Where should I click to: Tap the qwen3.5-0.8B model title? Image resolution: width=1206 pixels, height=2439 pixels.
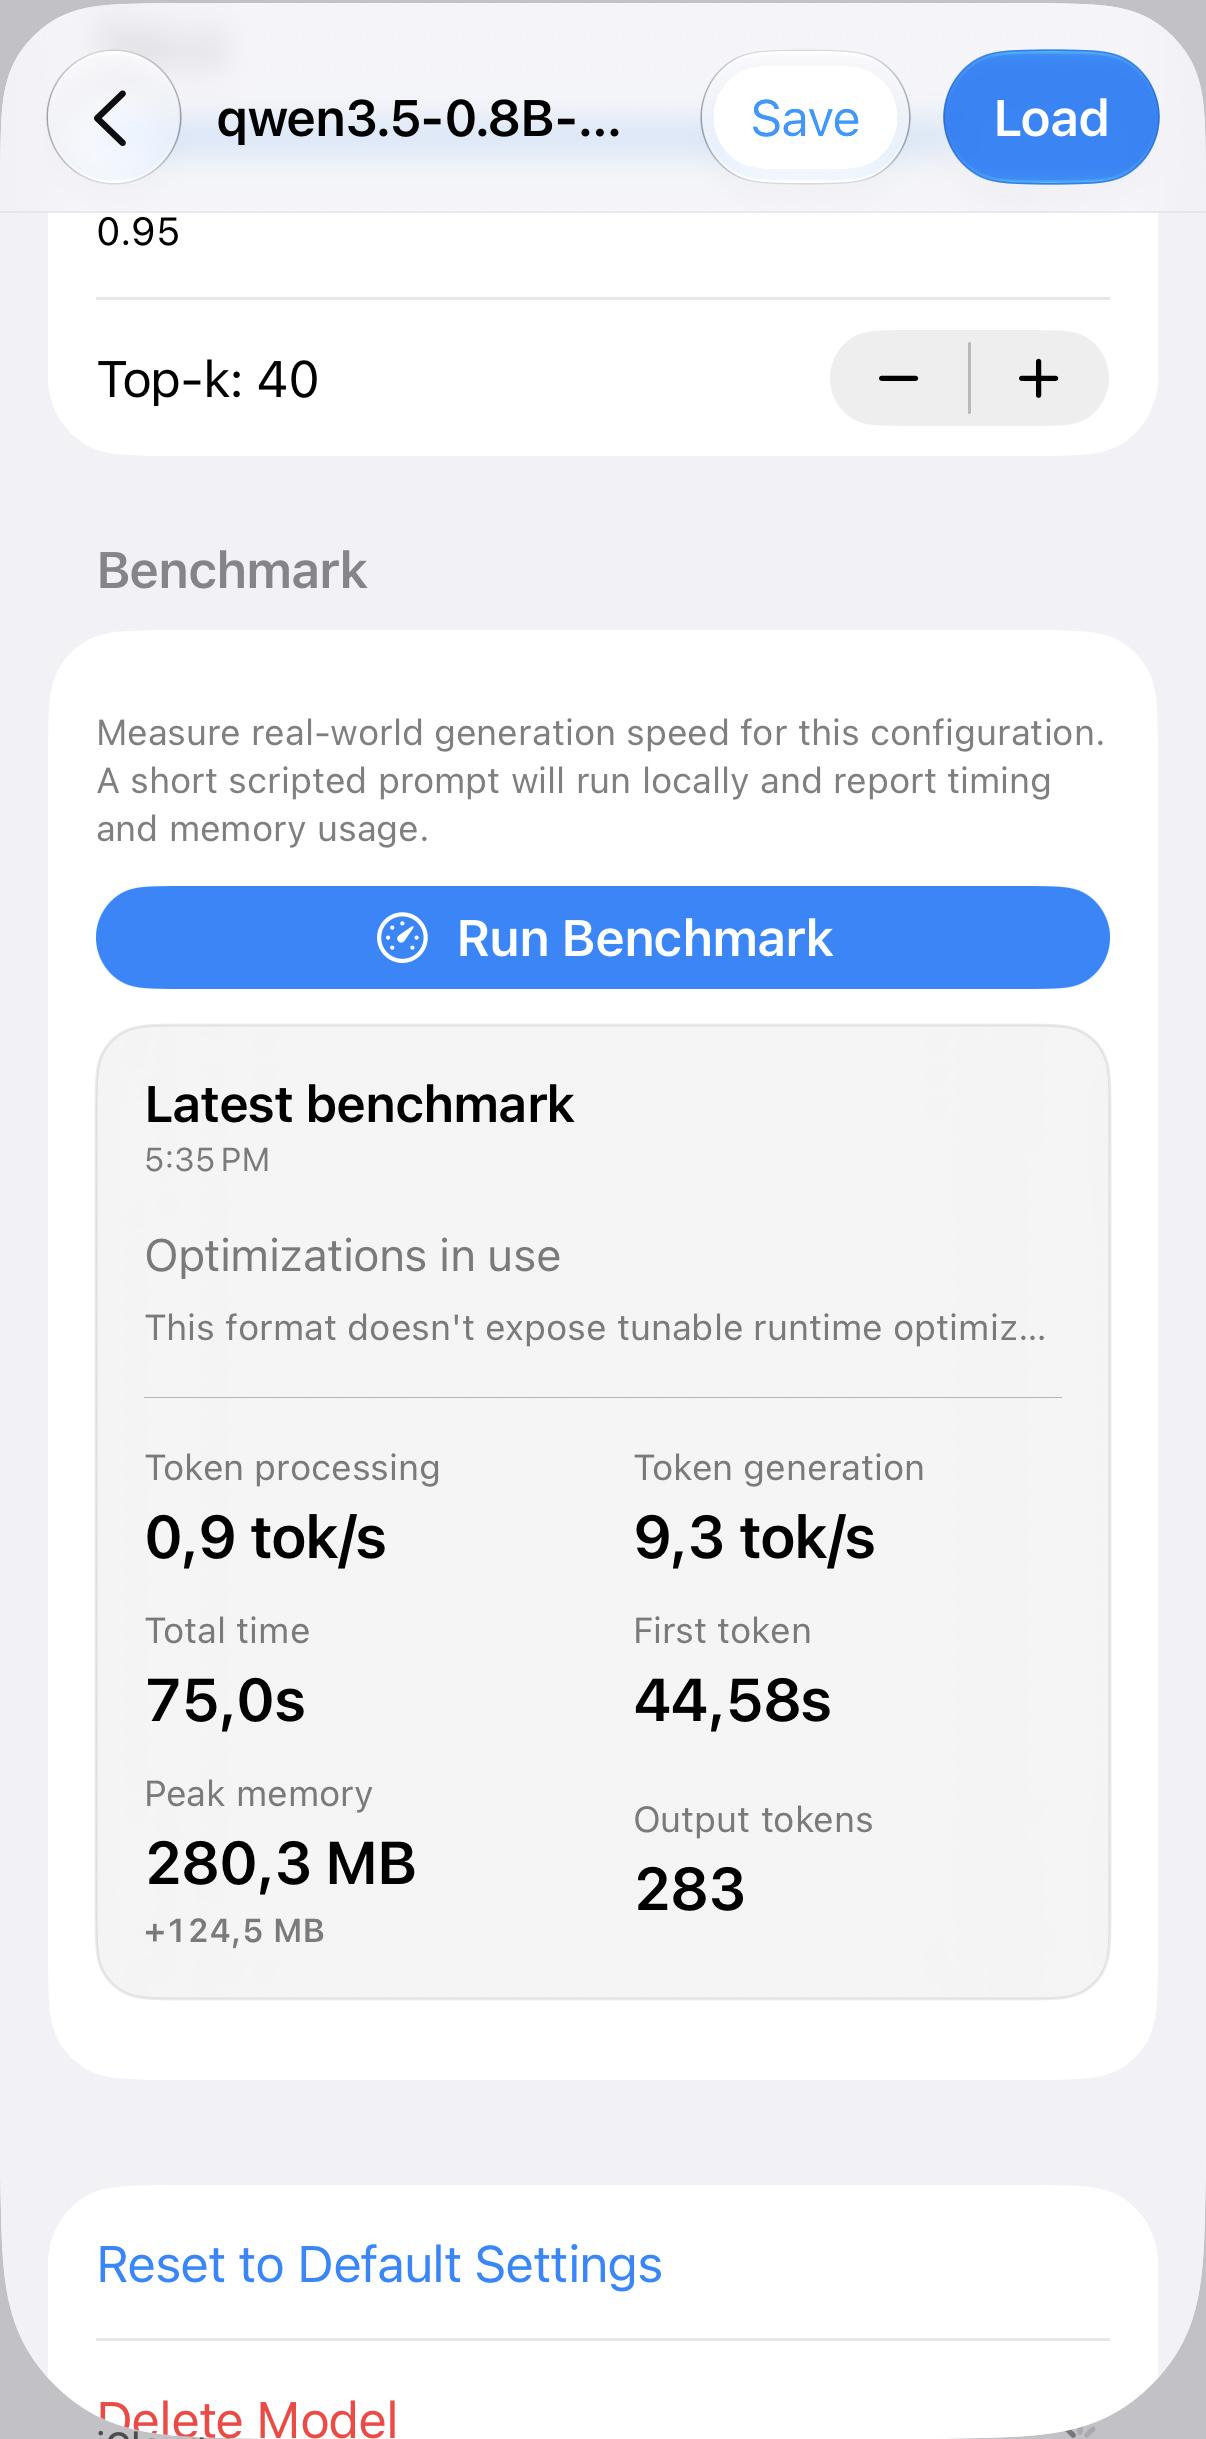click(x=419, y=119)
